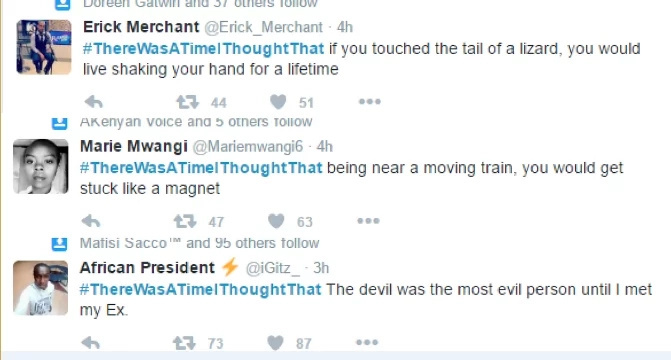Reply to Marie Mwangi's train tweet

point(91,221)
